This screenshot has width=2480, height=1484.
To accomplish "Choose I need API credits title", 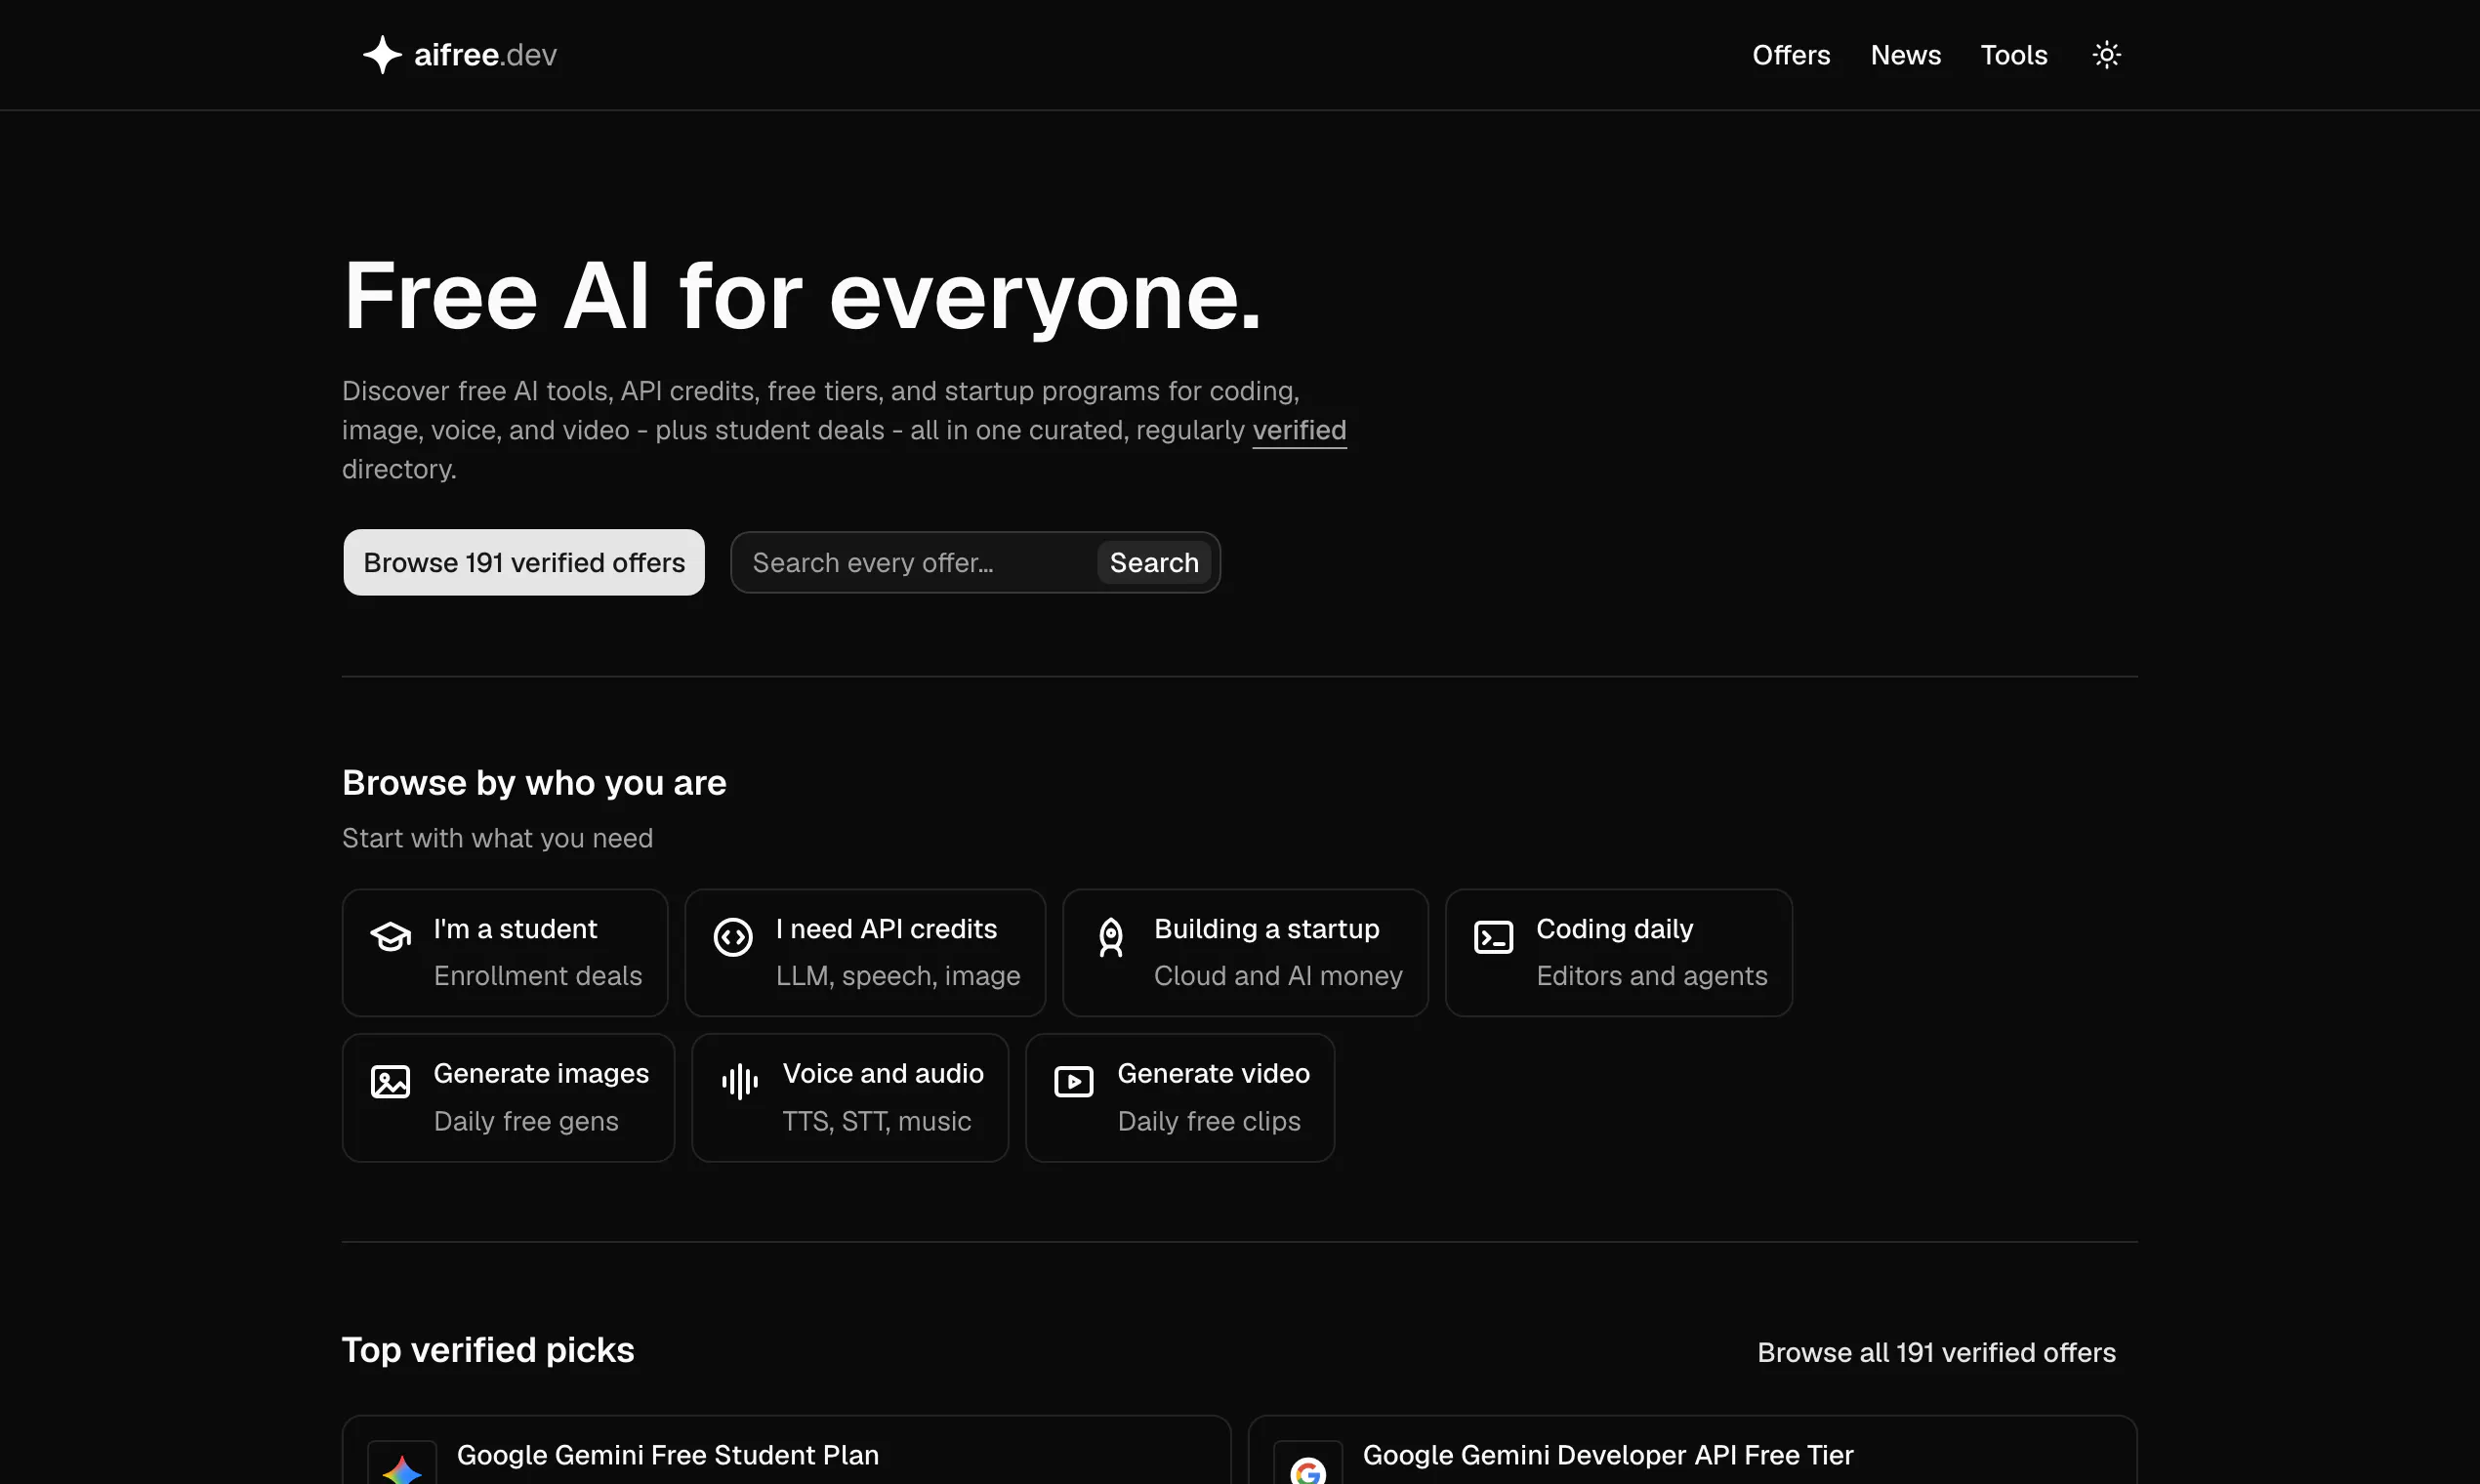I will pyautogui.click(x=886, y=929).
